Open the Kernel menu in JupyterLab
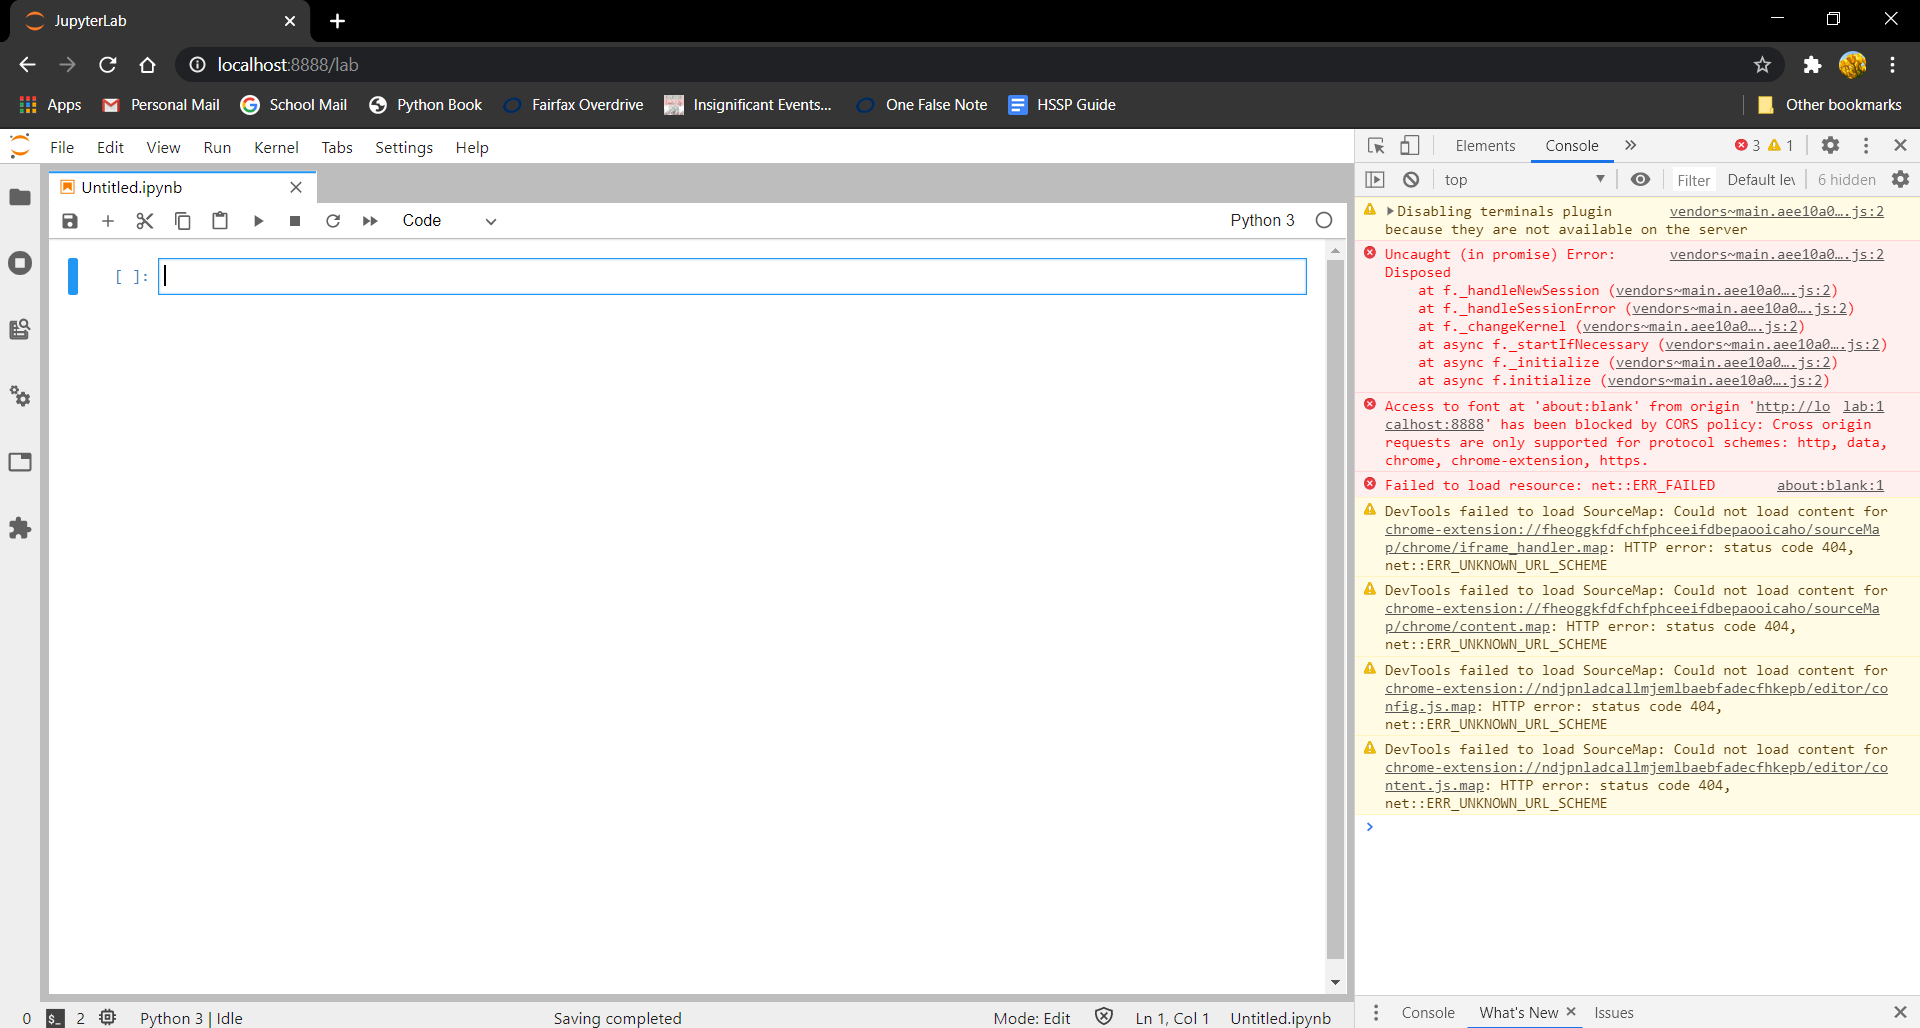This screenshot has width=1920, height=1028. point(276,147)
